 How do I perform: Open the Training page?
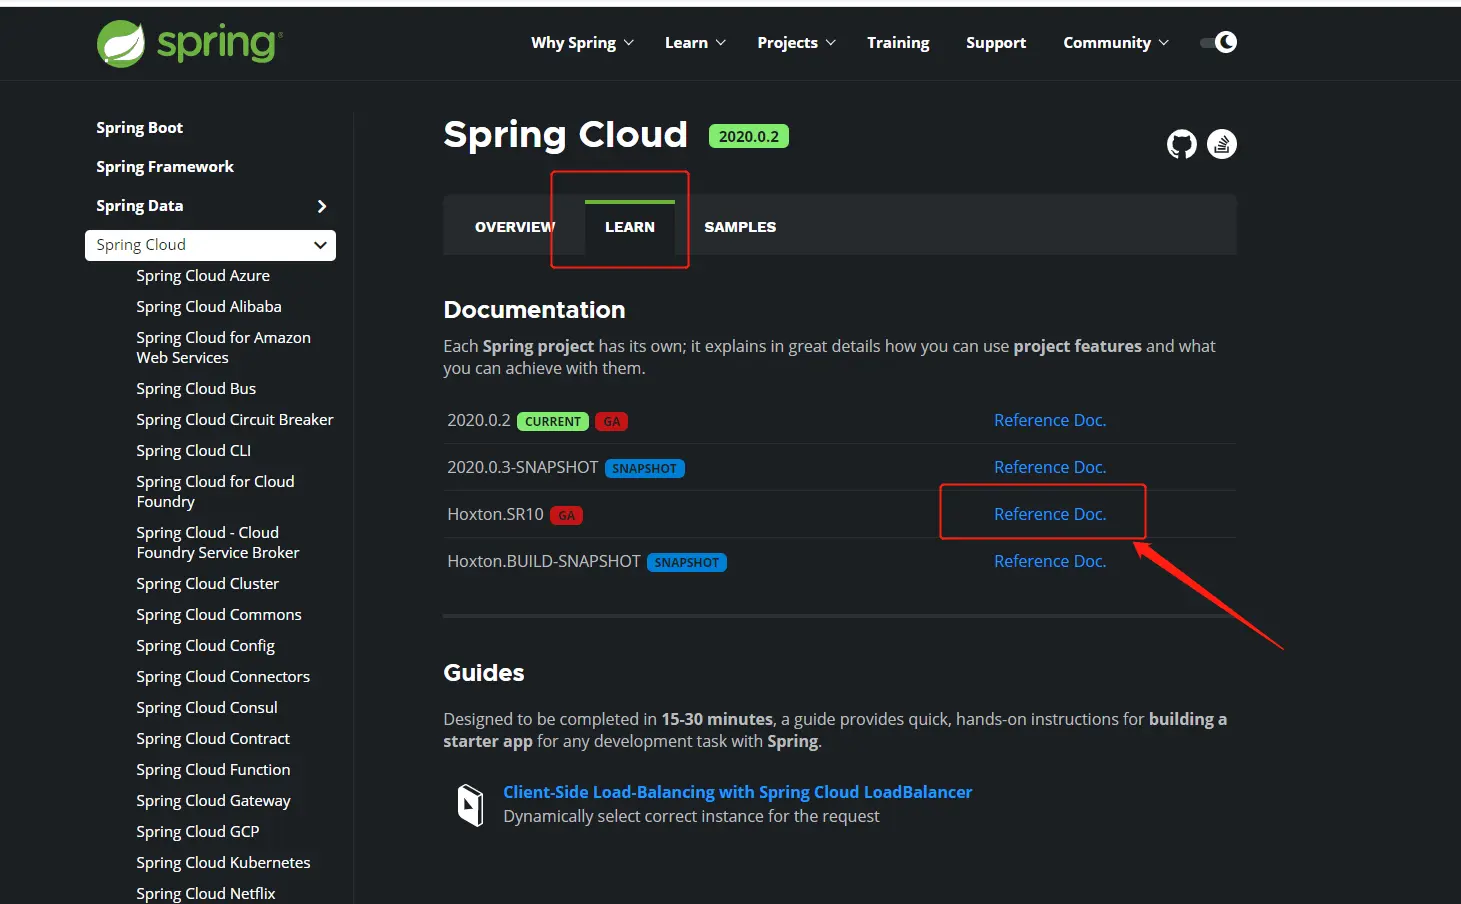coord(898,43)
